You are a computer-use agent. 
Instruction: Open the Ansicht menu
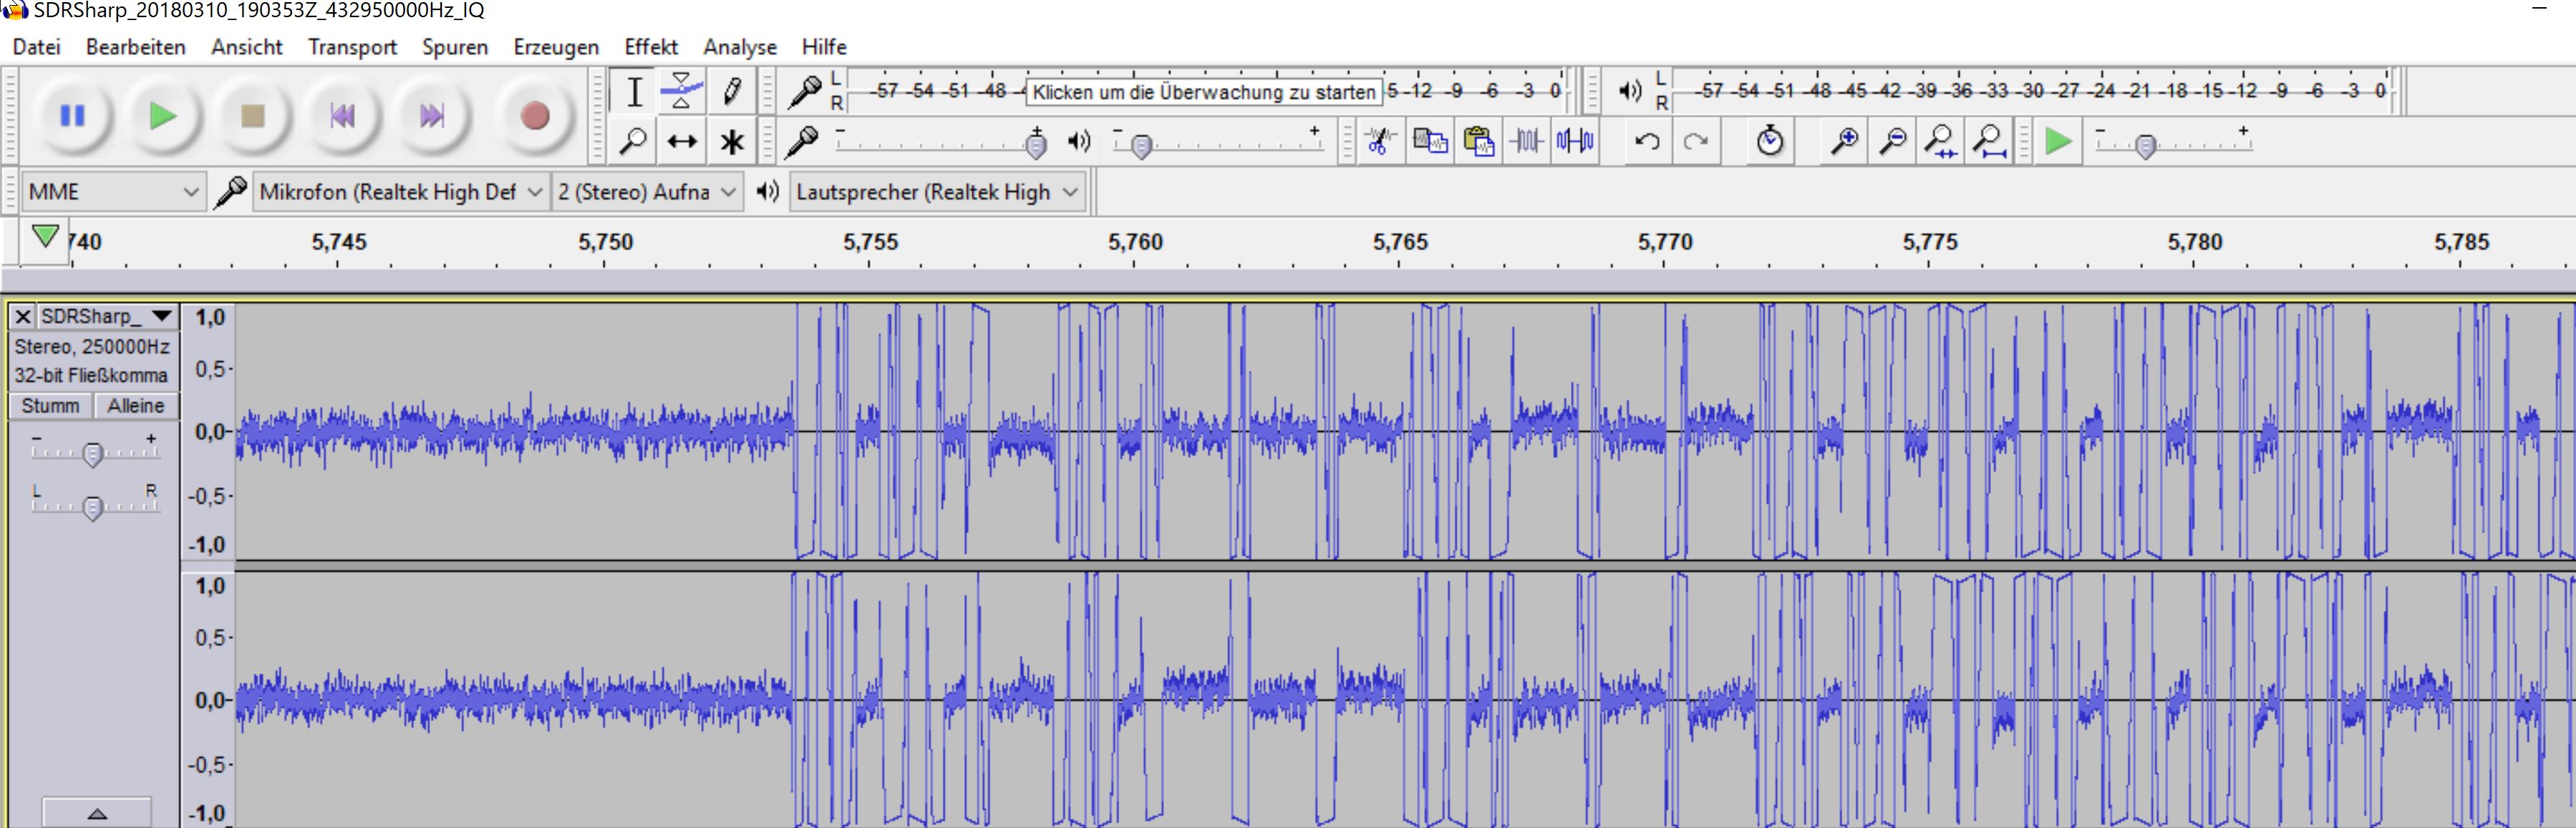247,47
